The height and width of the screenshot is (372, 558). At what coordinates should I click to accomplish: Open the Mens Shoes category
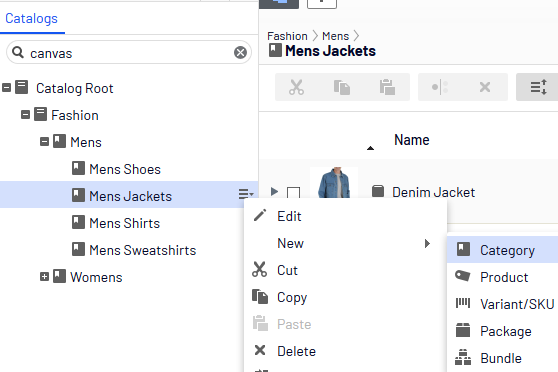click(x=125, y=169)
